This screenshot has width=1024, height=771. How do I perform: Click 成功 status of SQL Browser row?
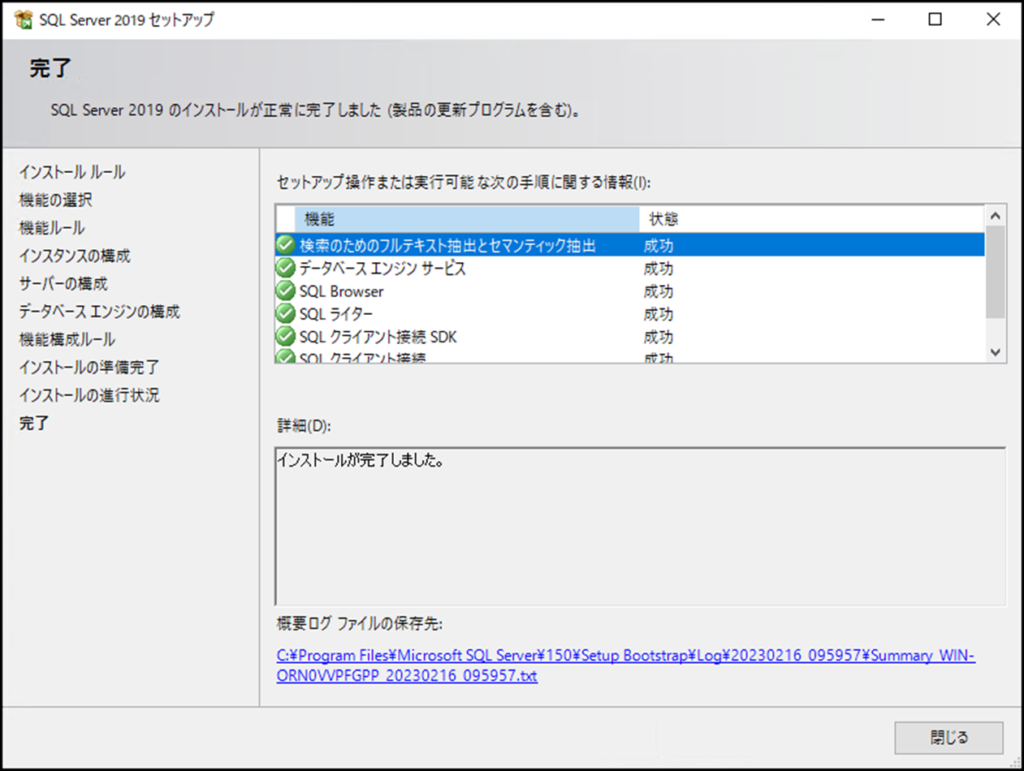658,291
